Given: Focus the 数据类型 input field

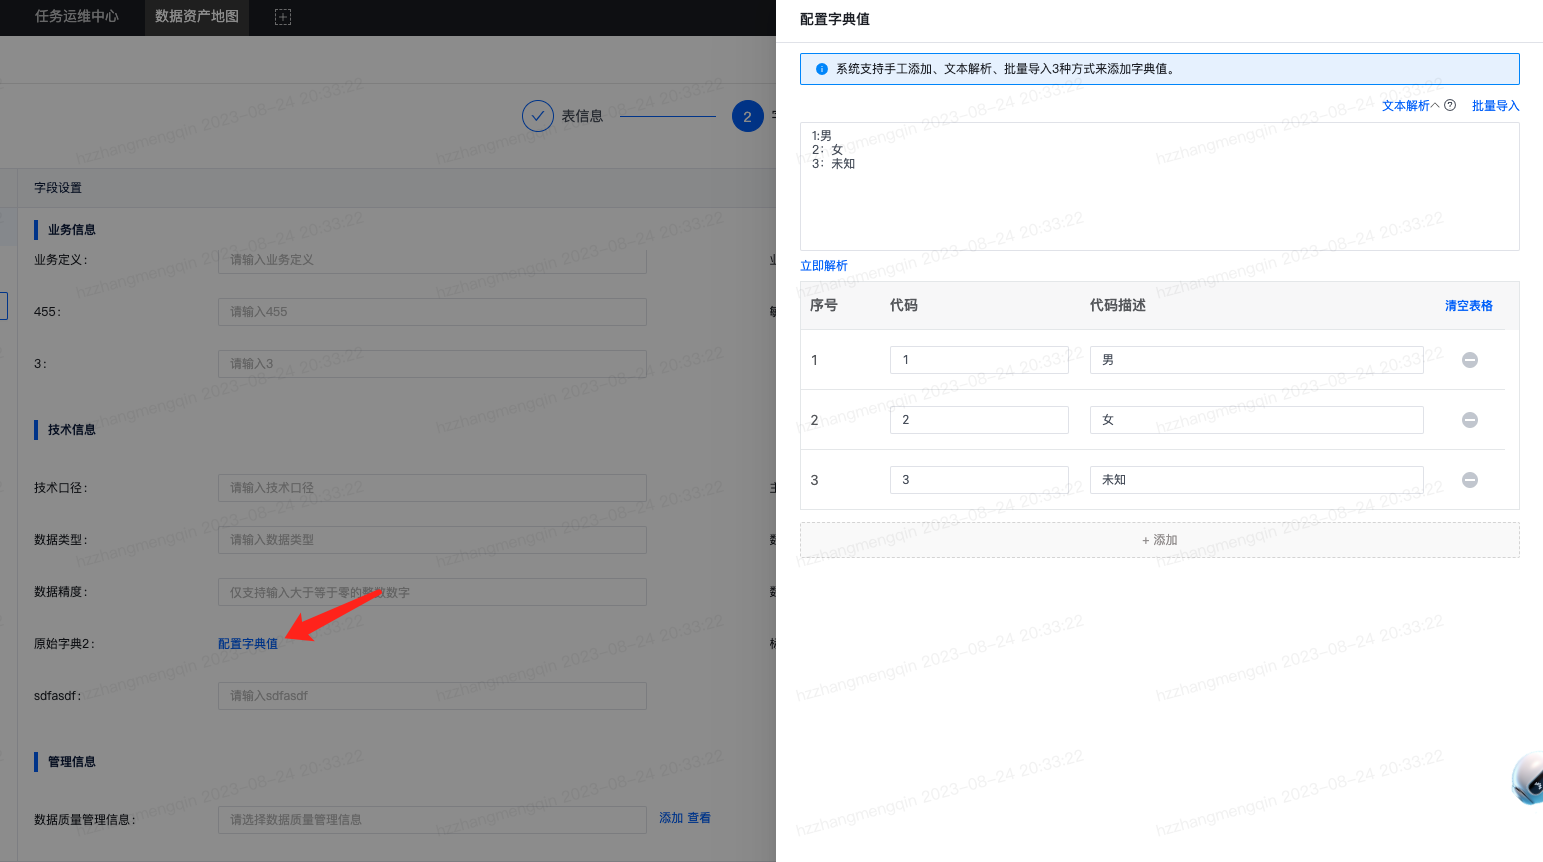Looking at the screenshot, I should 432,540.
